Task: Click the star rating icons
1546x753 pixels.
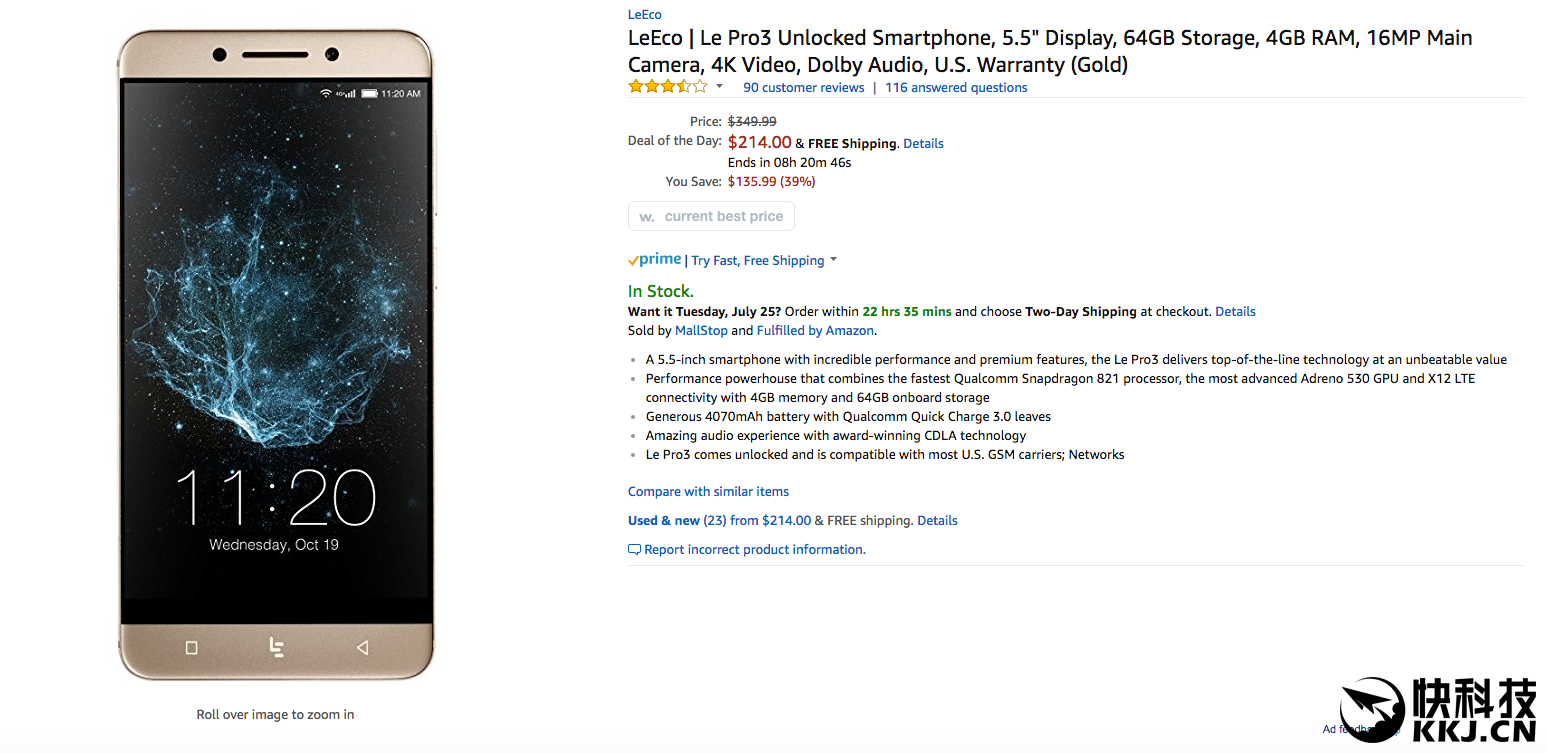Action: point(667,87)
